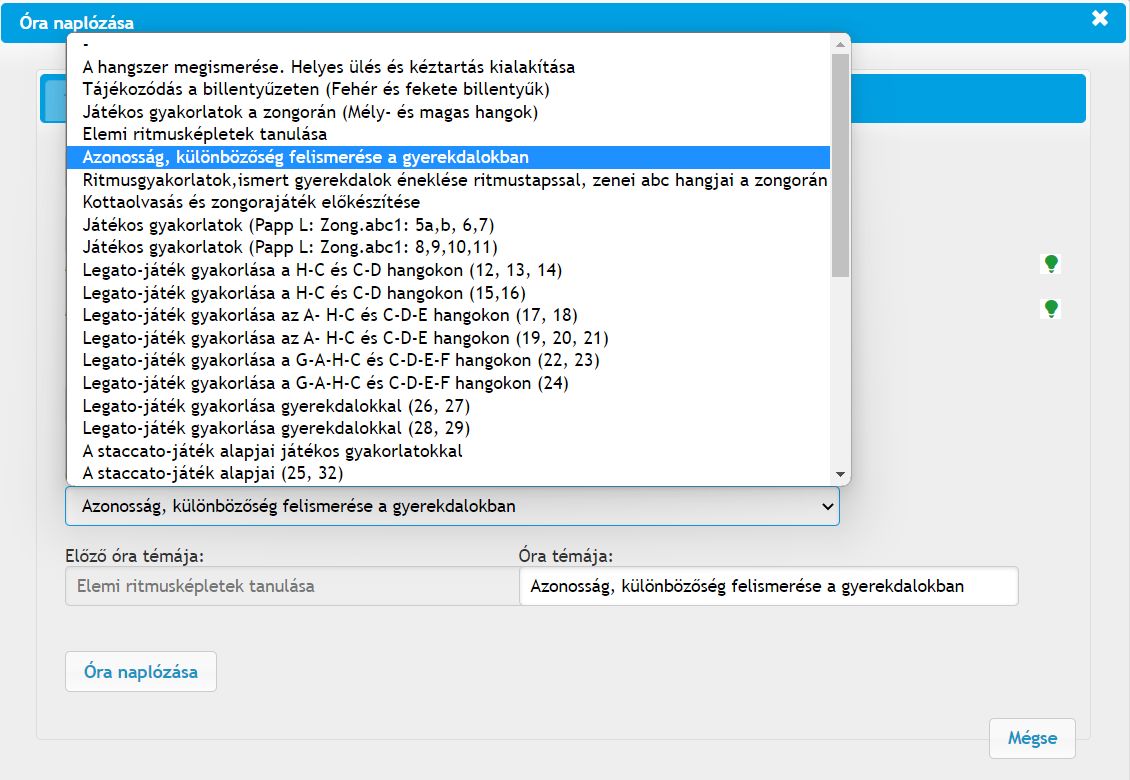Click the lower green lightbulb hint icon
Viewport: 1130px width, 780px height.
[x=1050, y=308]
